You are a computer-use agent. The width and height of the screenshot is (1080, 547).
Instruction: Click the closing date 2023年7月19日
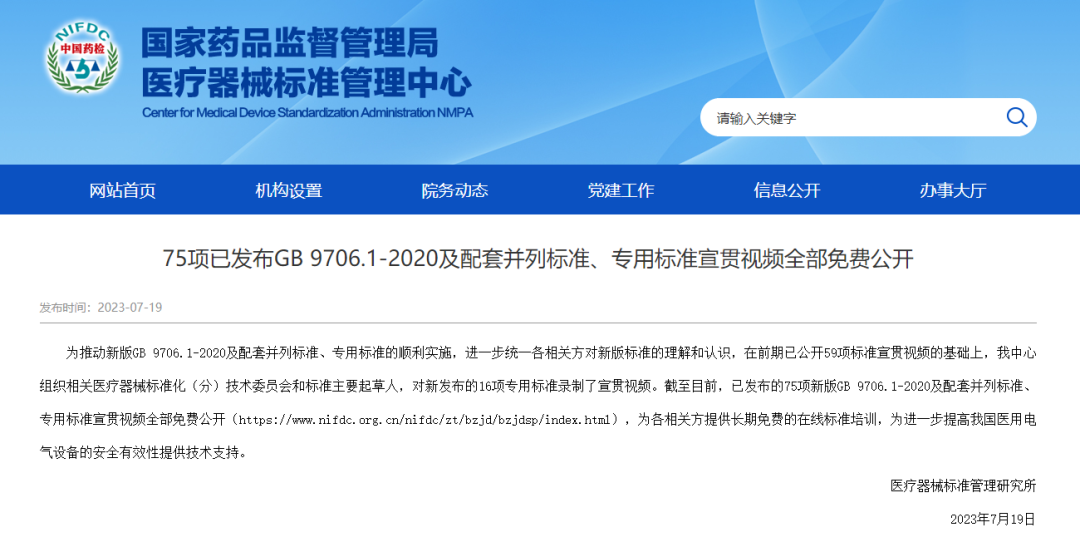pyautogui.click(x=992, y=519)
